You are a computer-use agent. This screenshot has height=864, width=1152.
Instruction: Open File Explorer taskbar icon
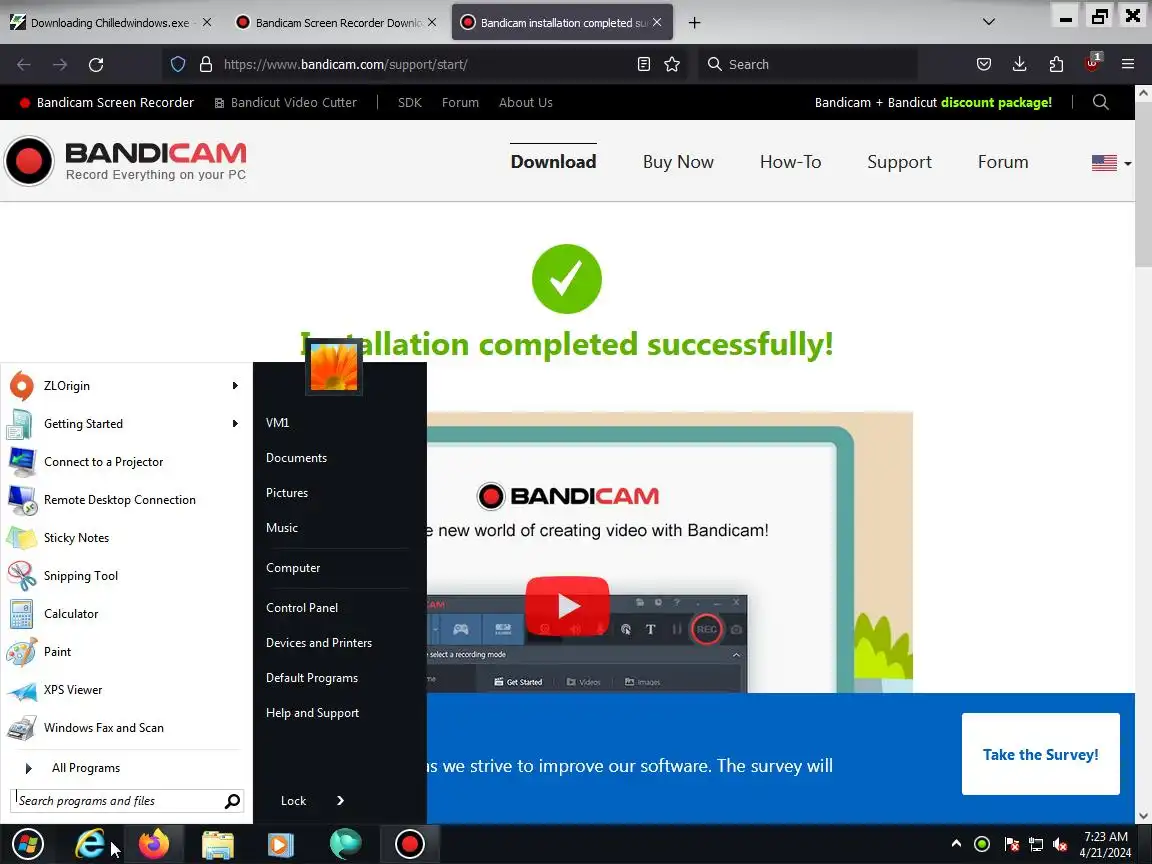[217, 844]
